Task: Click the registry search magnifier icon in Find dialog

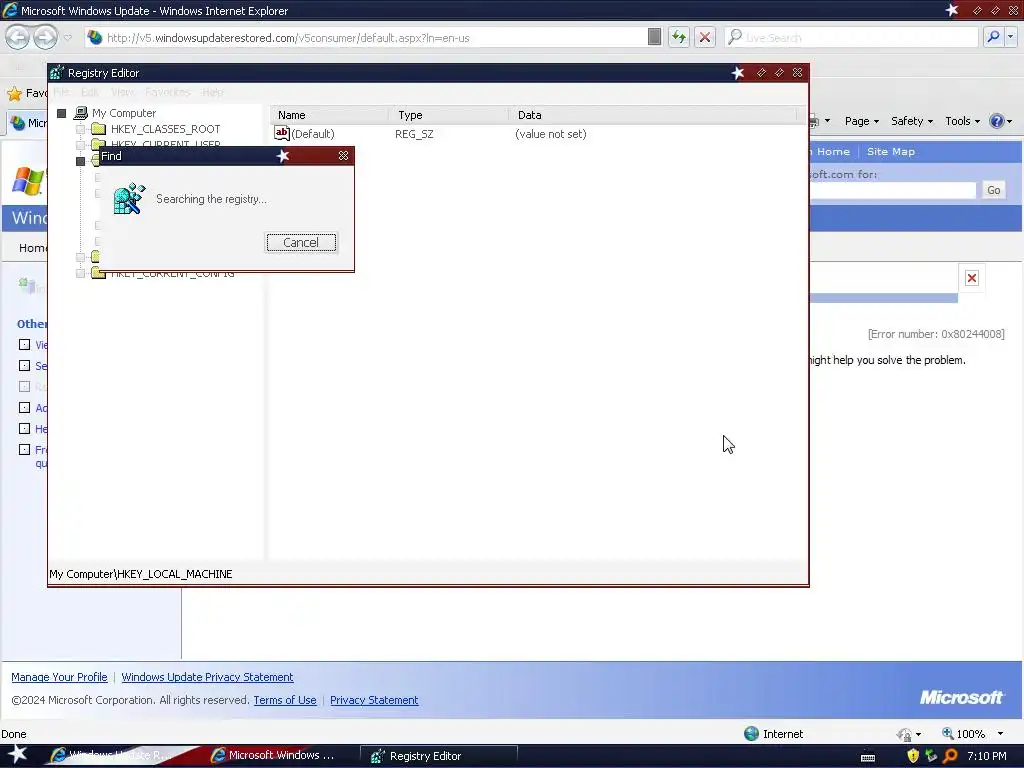Action: tap(129, 199)
